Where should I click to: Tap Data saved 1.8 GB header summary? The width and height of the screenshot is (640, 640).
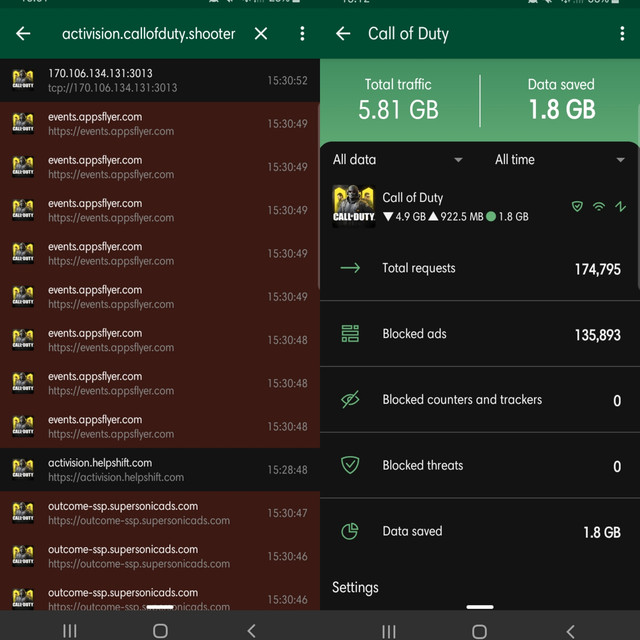point(561,100)
